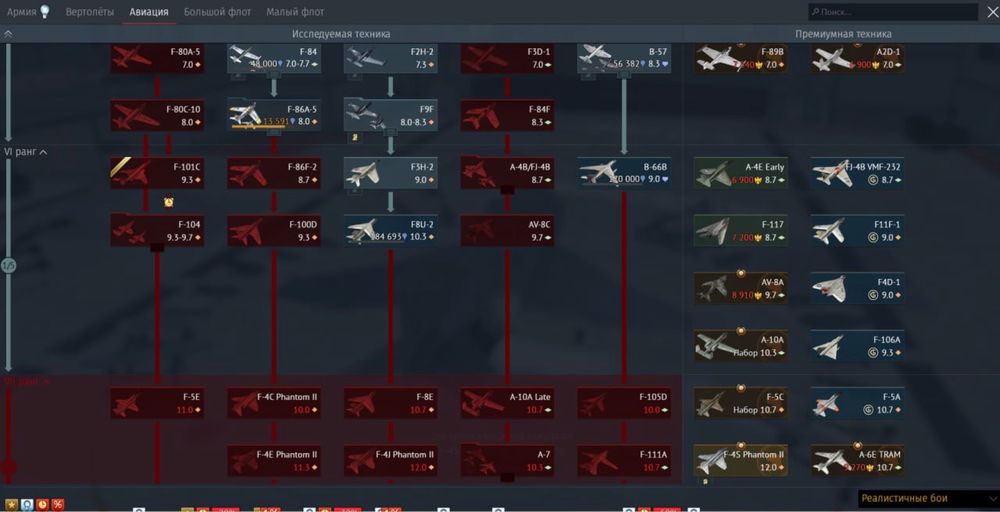1000x512 pixels.
Task: Click the blue round icon in bottom bar
Action: (26, 504)
